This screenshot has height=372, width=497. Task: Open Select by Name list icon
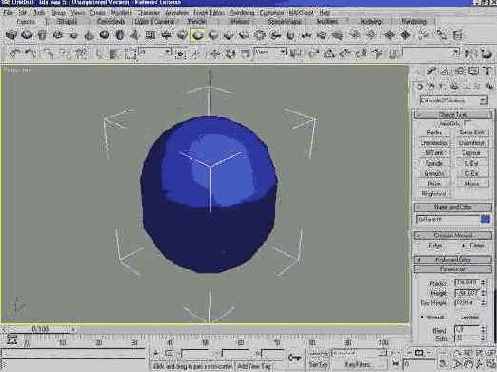point(115,54)
